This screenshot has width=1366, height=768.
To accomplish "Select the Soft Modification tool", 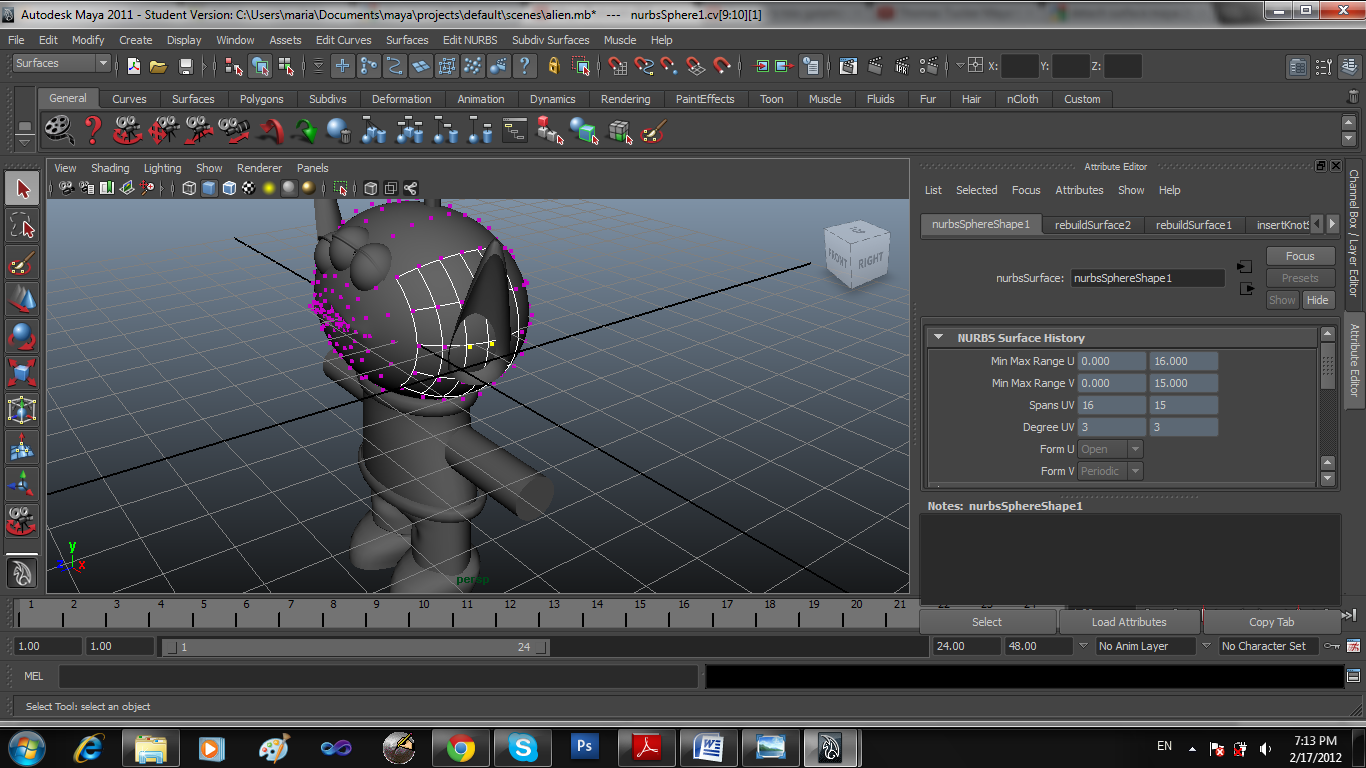I will [x=22, y=447].
